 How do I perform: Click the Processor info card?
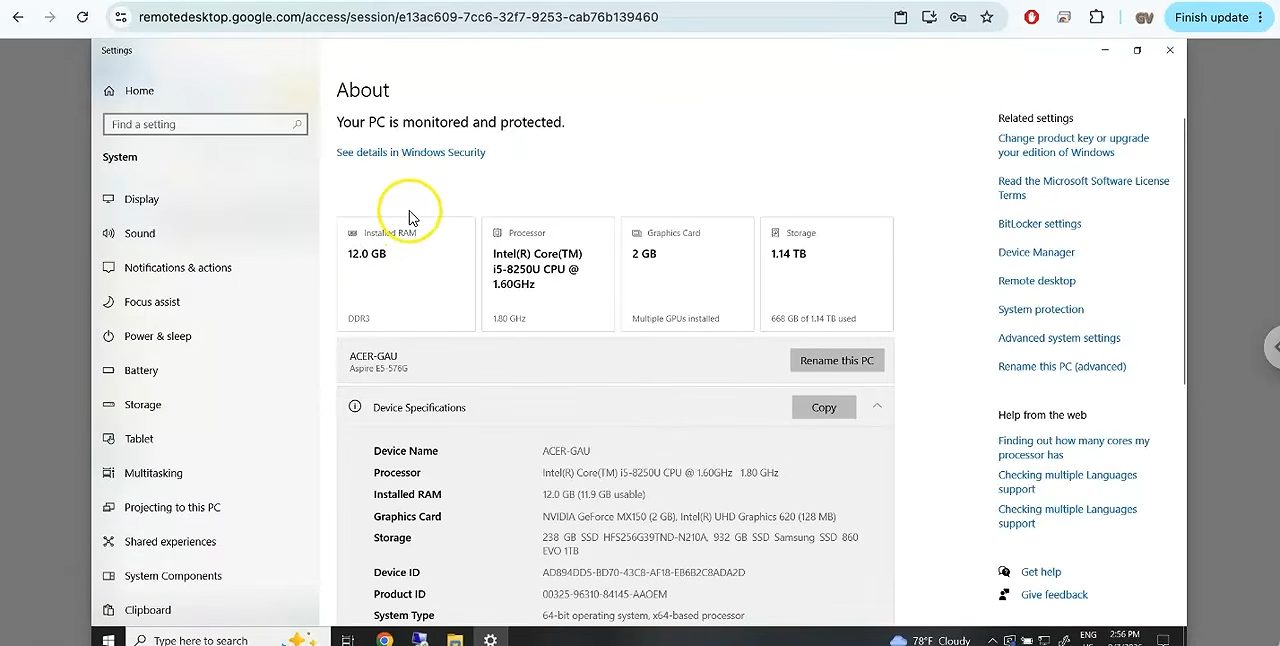pyautogui.click(x=548, y=274)
